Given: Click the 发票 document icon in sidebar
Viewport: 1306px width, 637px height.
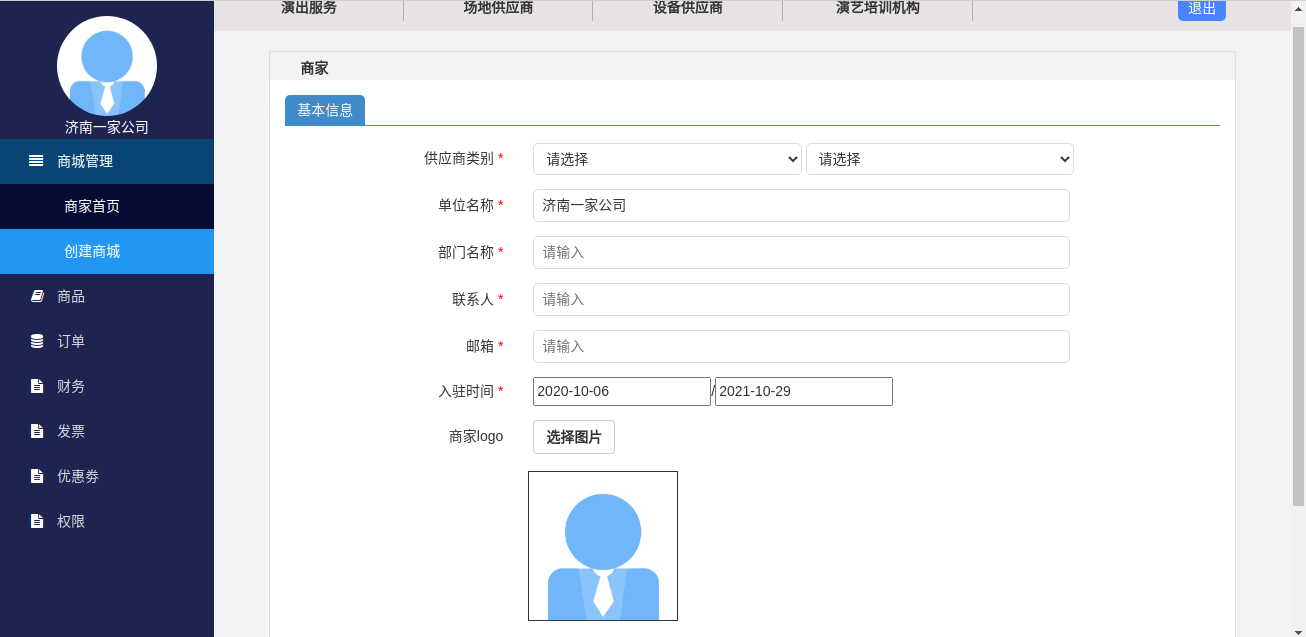Looking at the screenshot, I should (x=37, y=431).
